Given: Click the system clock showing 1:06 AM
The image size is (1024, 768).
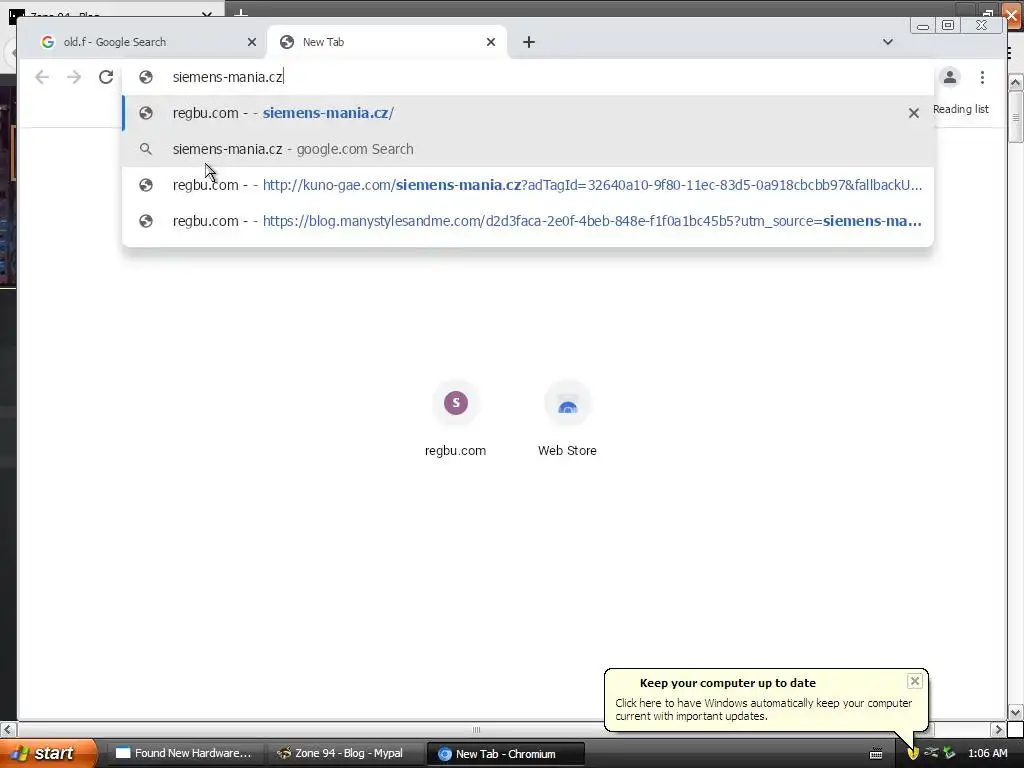Looking at the screenshot, I should [987, 754].
